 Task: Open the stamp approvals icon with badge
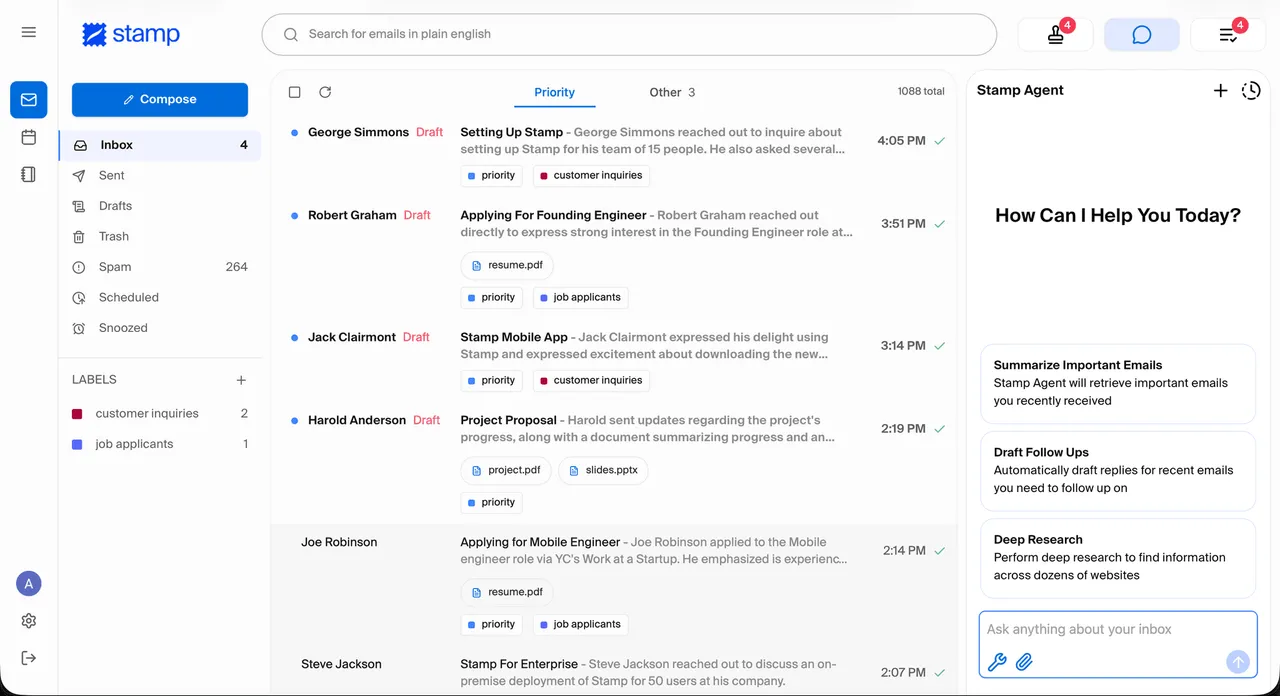[x=1055, y=35]
